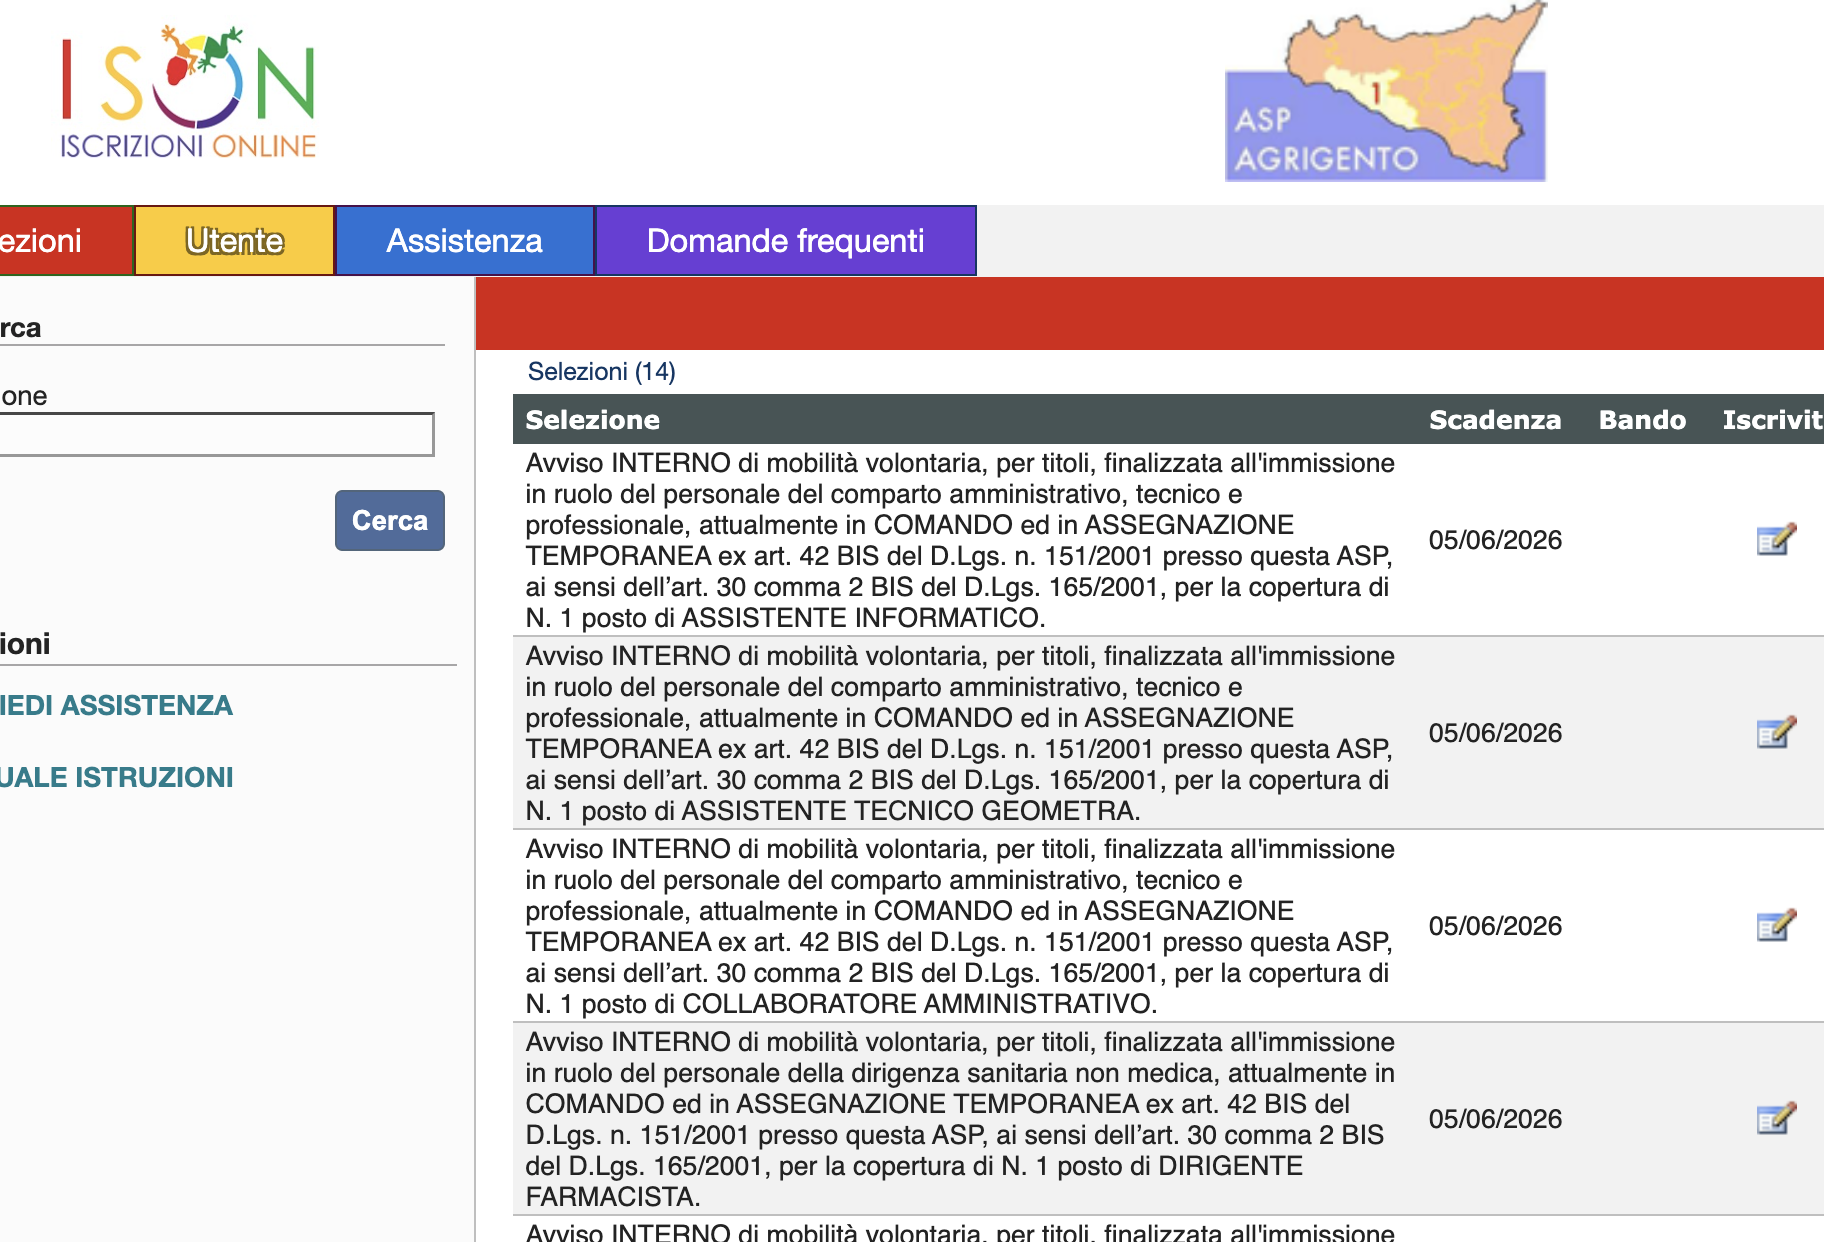The height and width of the screenshot is (1242, 1824).
Task: Click the ASP Agrigento map logo
Action: 1386,92
